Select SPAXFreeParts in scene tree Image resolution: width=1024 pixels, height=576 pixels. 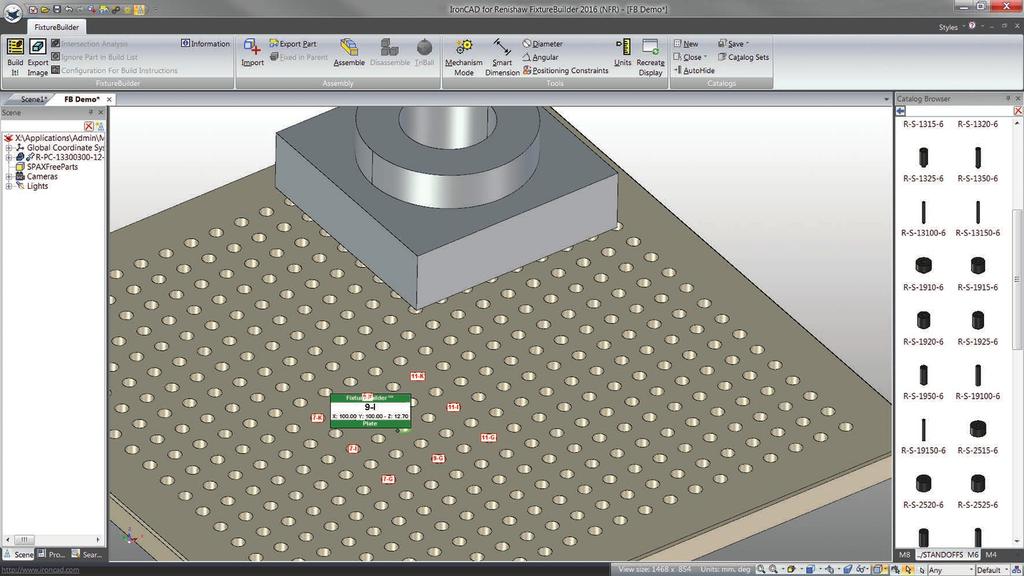[52, 167]
